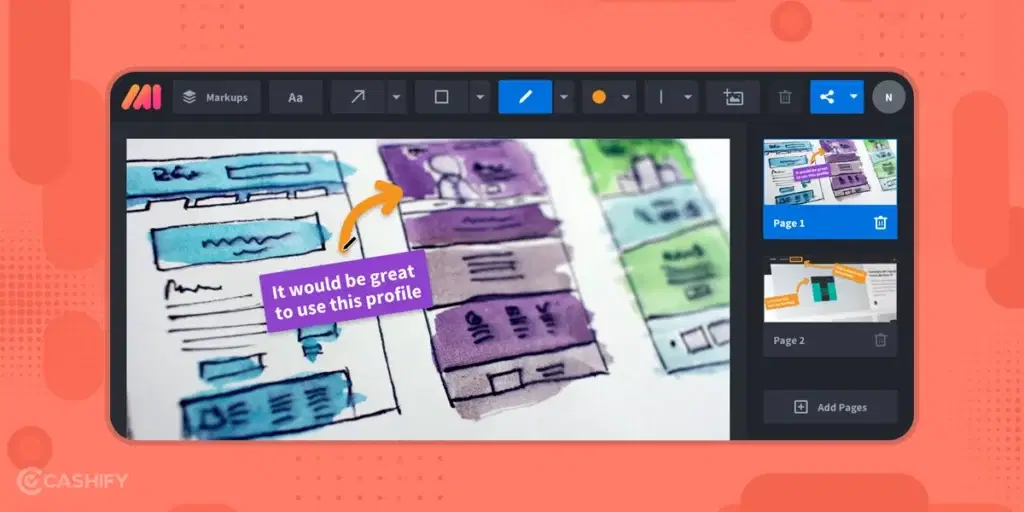Viewport: 1024px width, 512px height.
Task: Expand the pen tool dropdown
Action: [x=564, y=97]
